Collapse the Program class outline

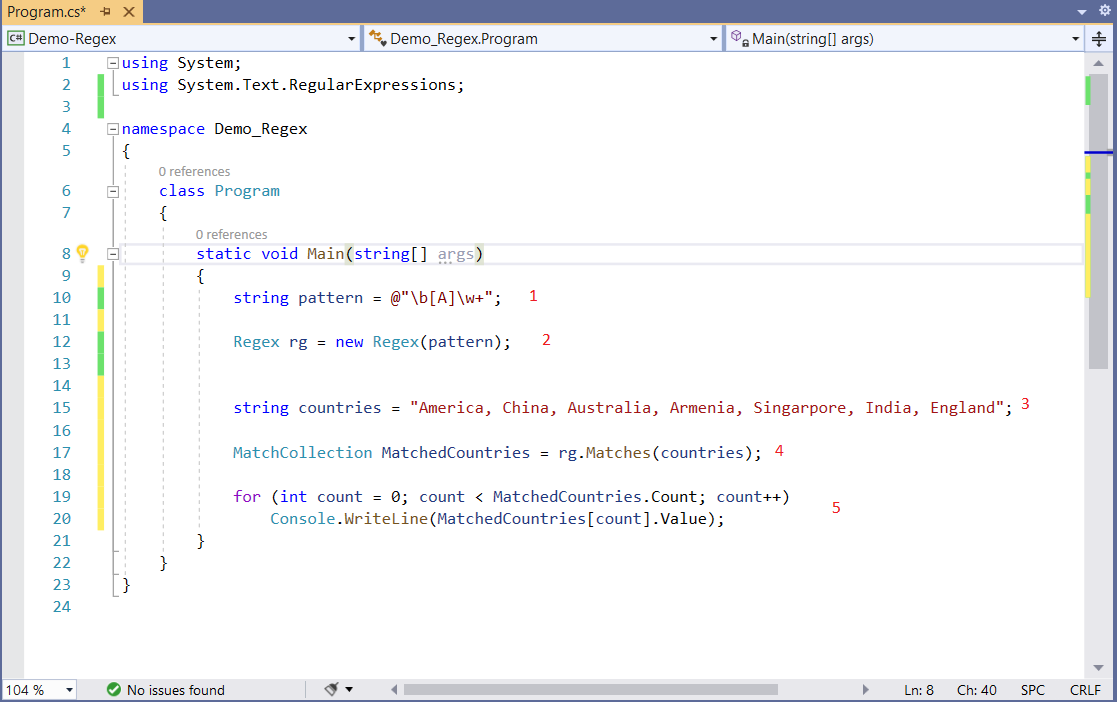point(113,191)
